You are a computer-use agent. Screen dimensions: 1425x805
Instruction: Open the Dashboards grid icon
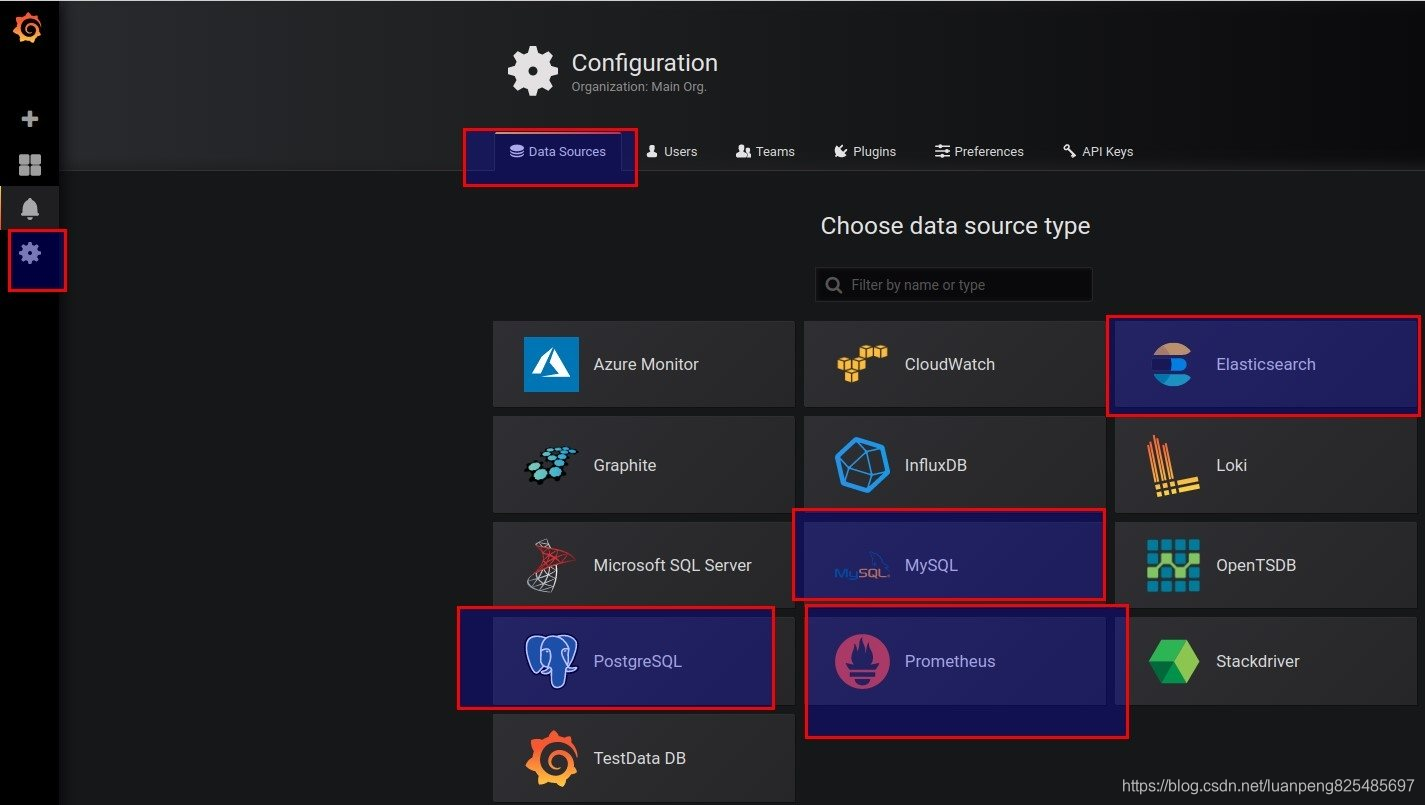coord(30,164)
